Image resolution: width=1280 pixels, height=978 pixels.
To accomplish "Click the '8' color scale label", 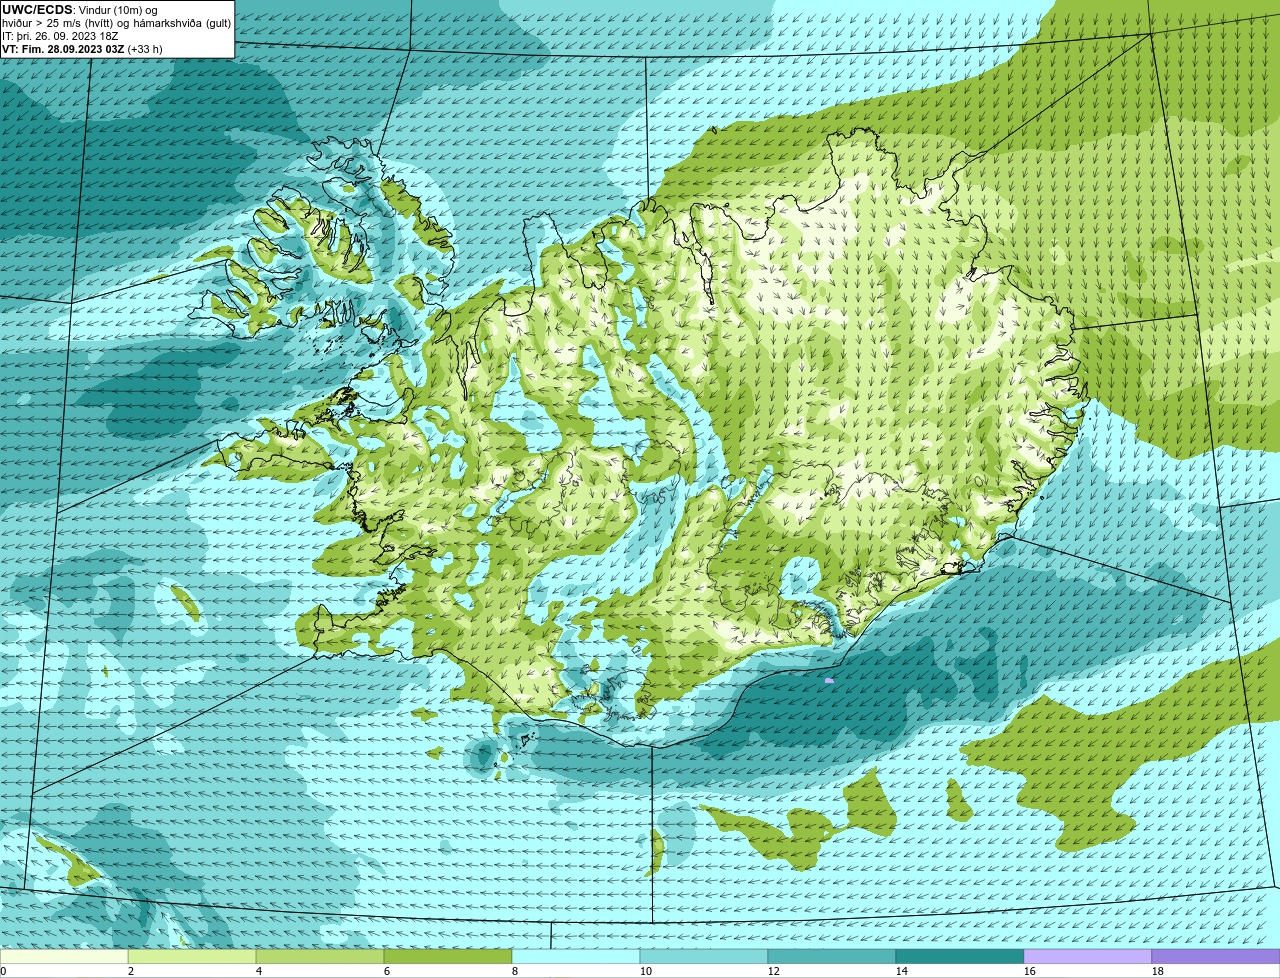I will 515,971.
